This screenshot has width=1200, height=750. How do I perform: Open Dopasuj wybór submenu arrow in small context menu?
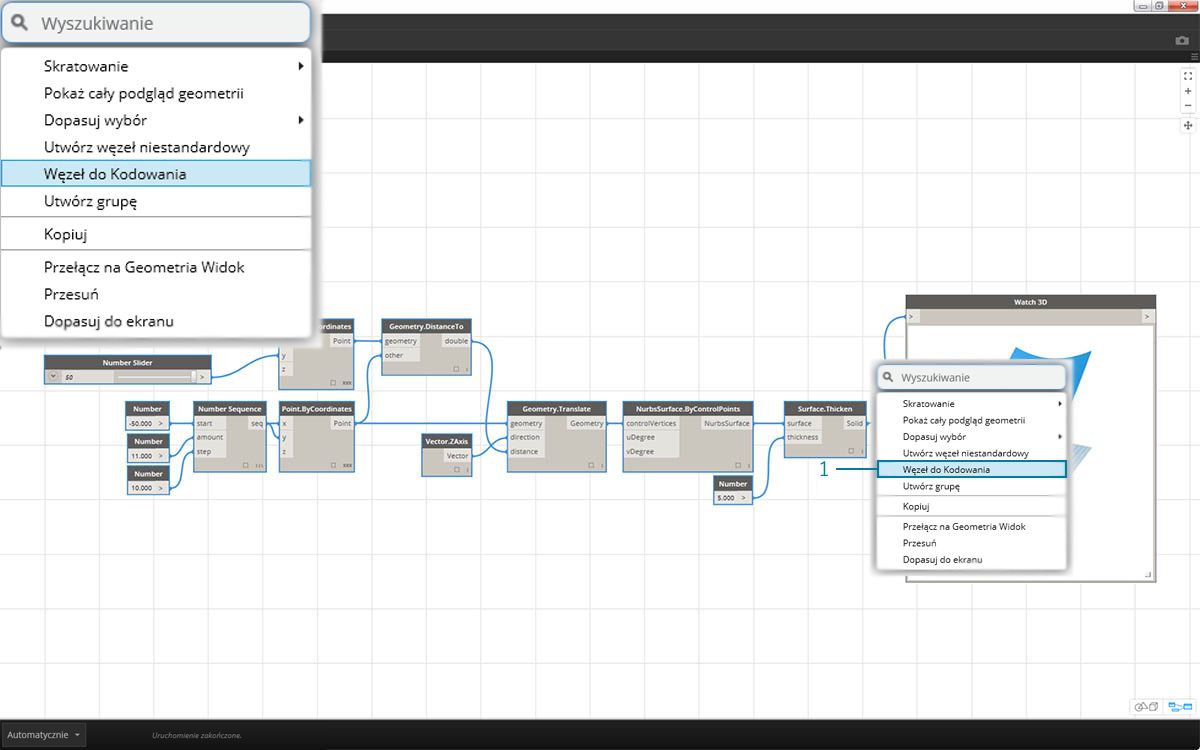coord(1060,436)
